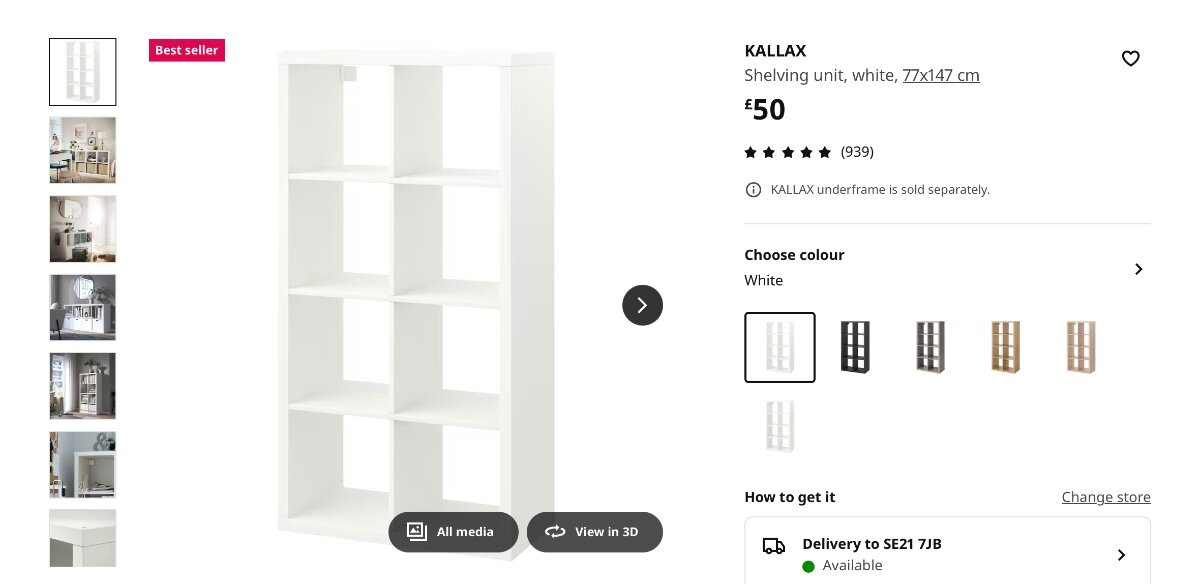
Task: Expand the Choose colour chevron
Action: (x=1138, y=269)
